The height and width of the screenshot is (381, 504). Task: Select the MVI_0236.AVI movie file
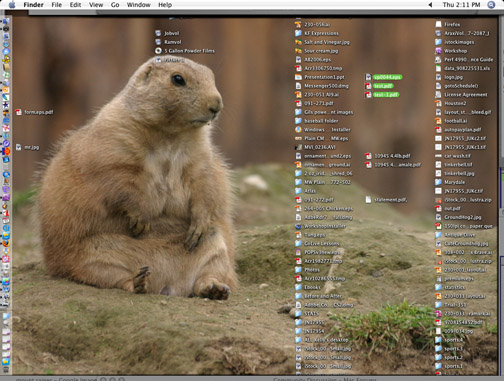click(x=298, y=147)
